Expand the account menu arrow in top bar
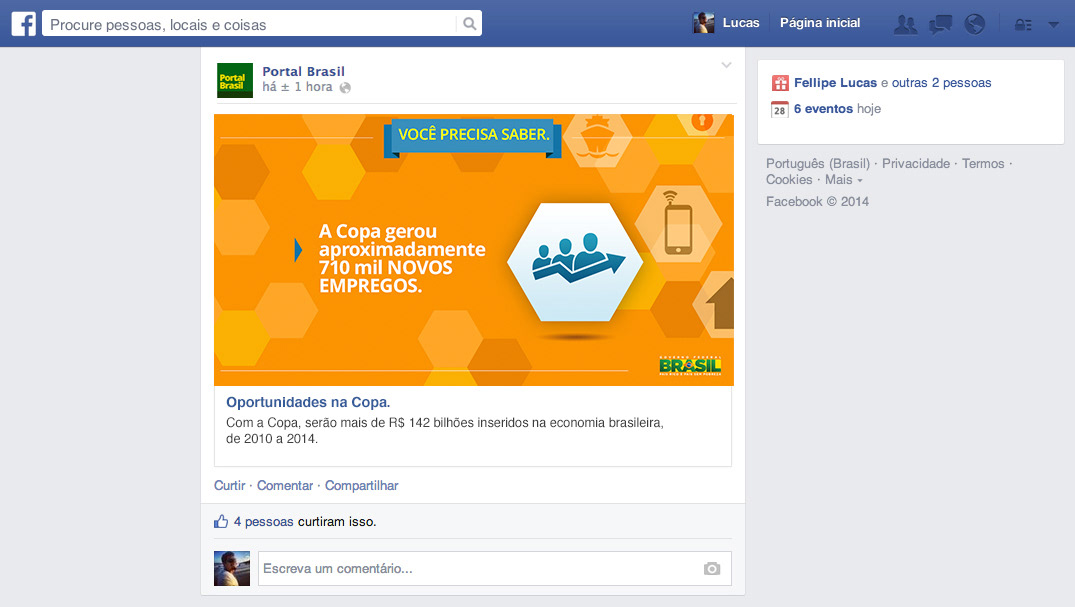The height and width of the screenshot is (607, 1075). tap(1054, 25)
